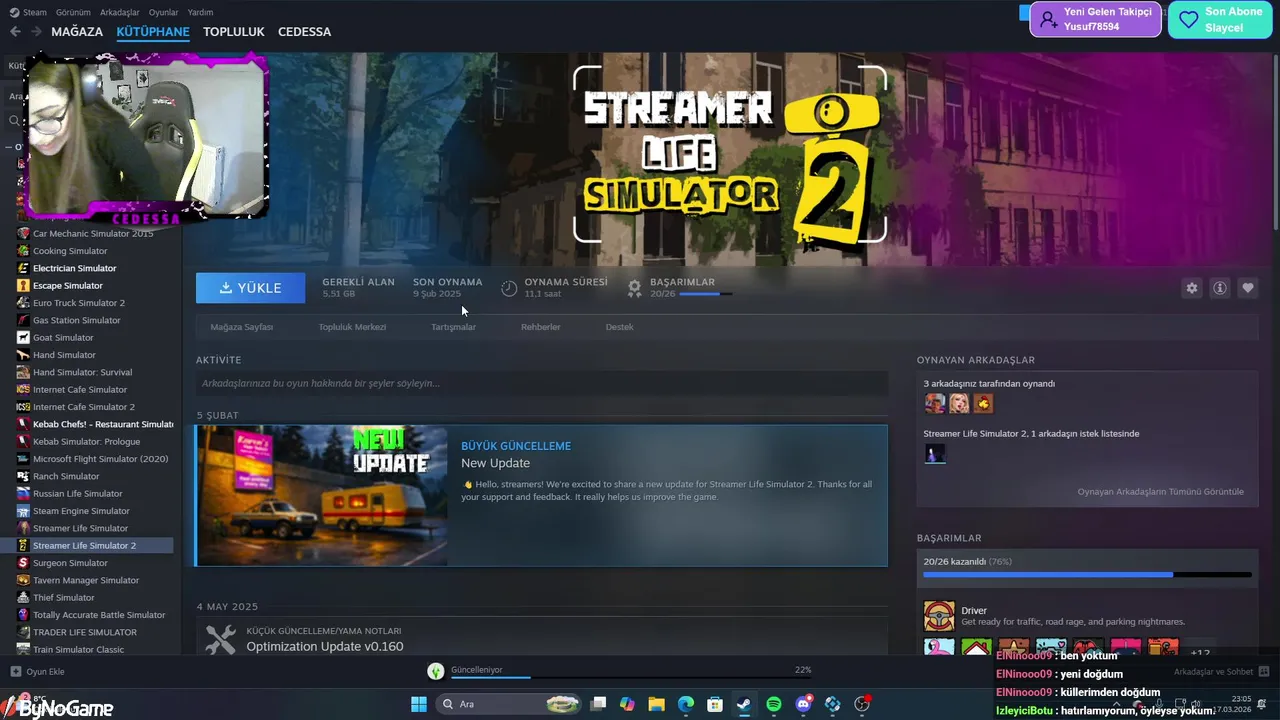Go back with the left arrow

pyautogui.click(x=15, y=32)
